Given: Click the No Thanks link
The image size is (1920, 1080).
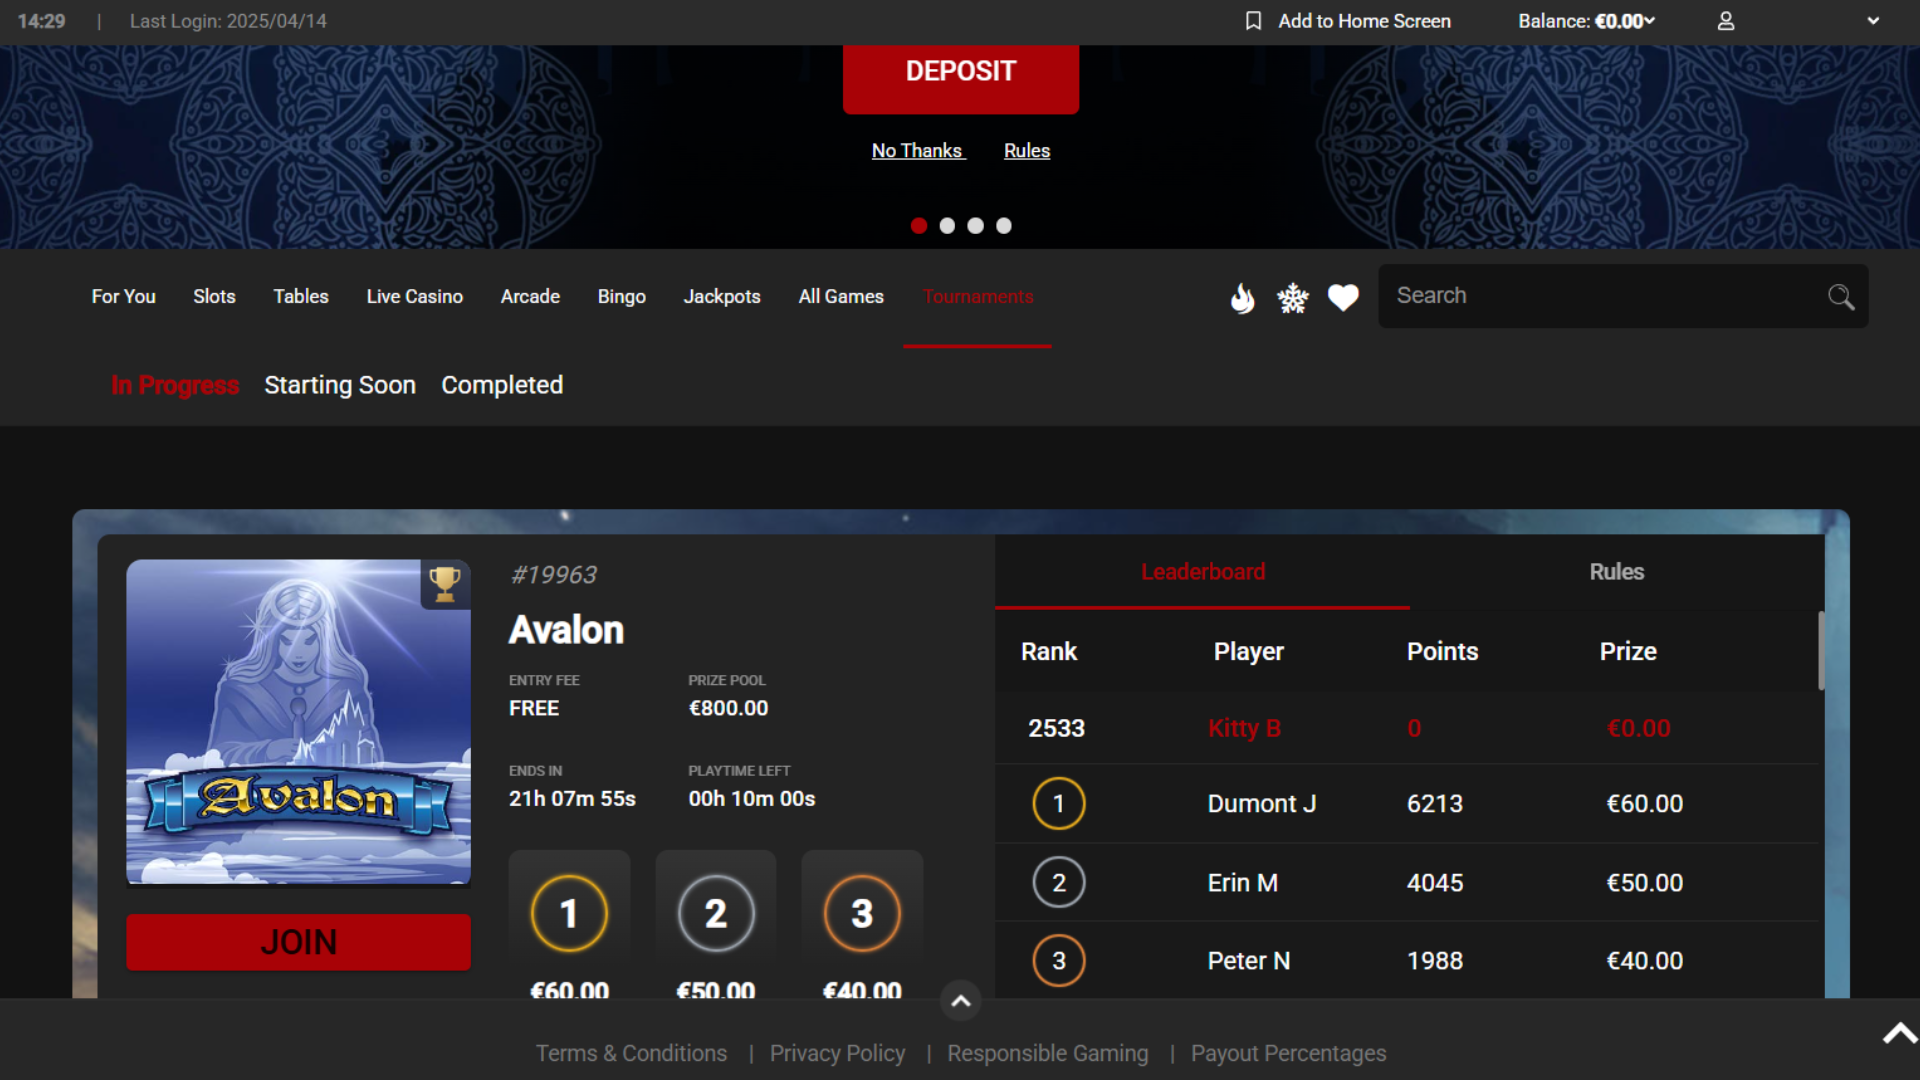Looking at the screenshot, I should 918,151.
